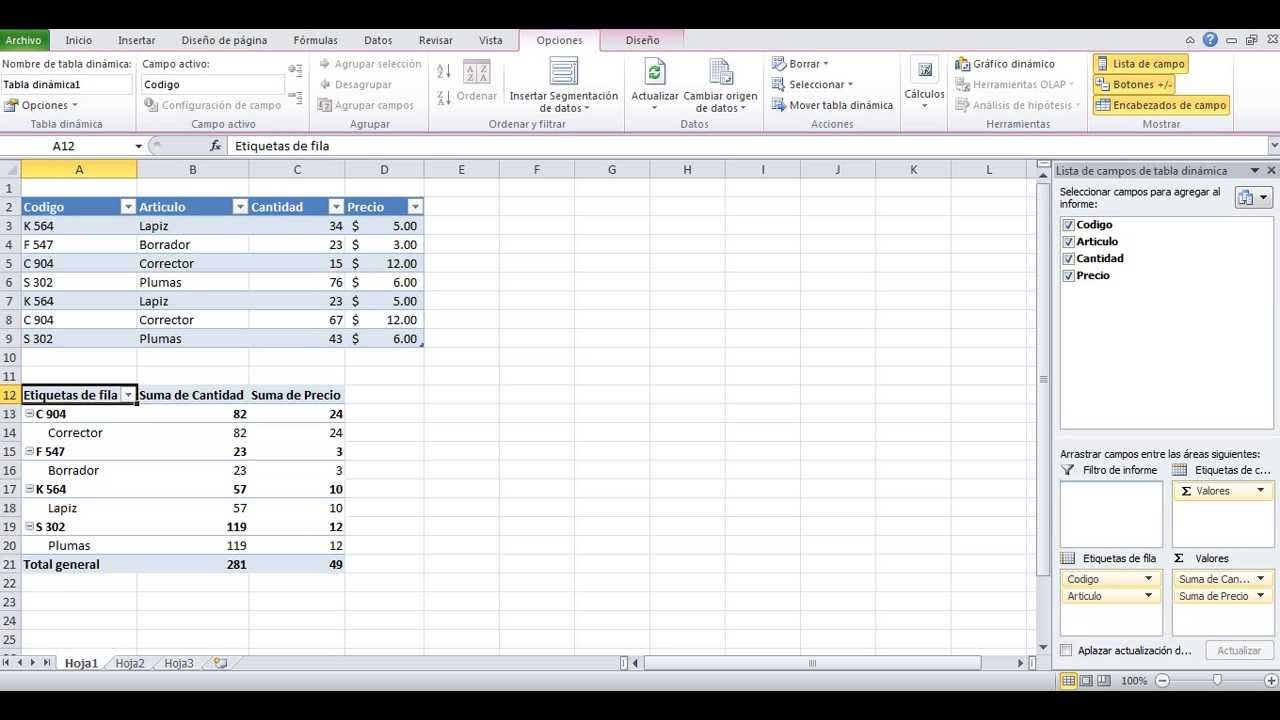This screenshot has height=720, width=1280.
Task: Open Etiquetas de fila filter dropdown
Action: [x=128, y=395]
